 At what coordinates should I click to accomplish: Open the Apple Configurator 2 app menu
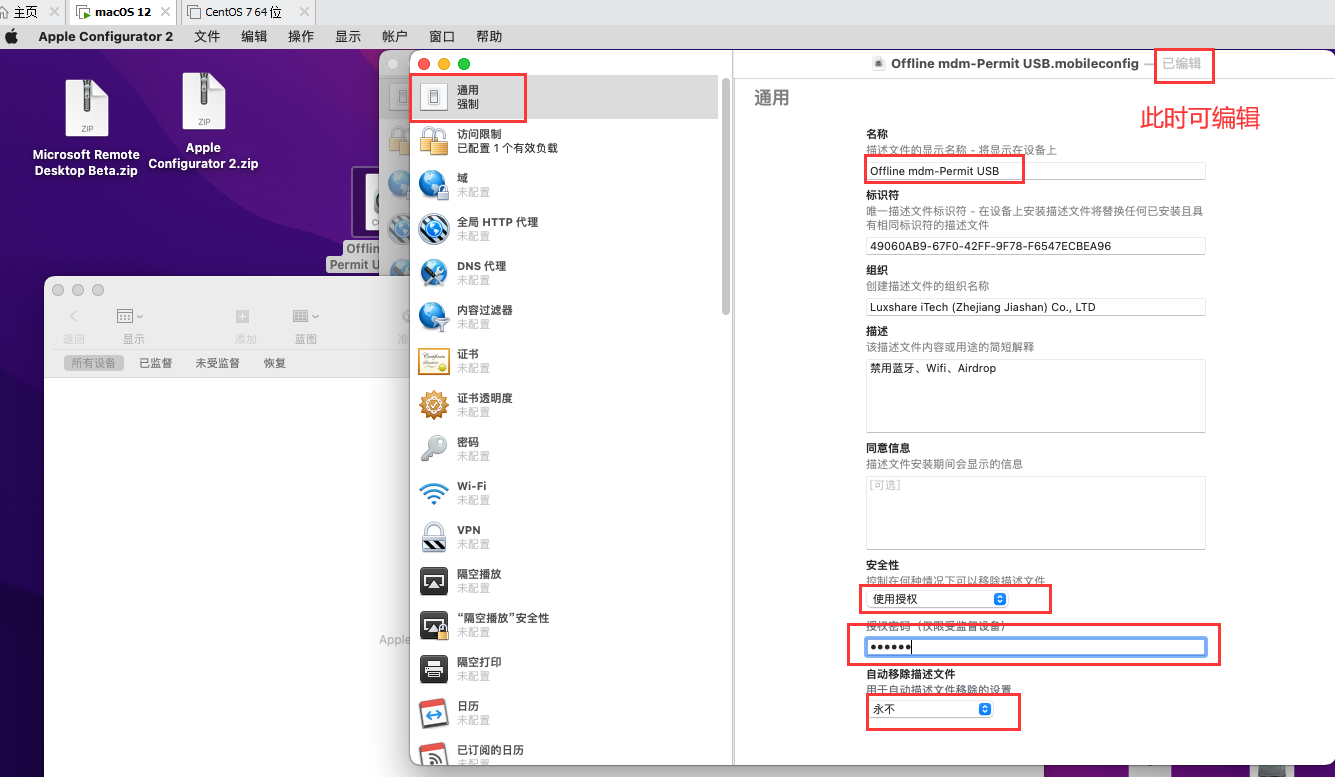click(x=106, y=37)
